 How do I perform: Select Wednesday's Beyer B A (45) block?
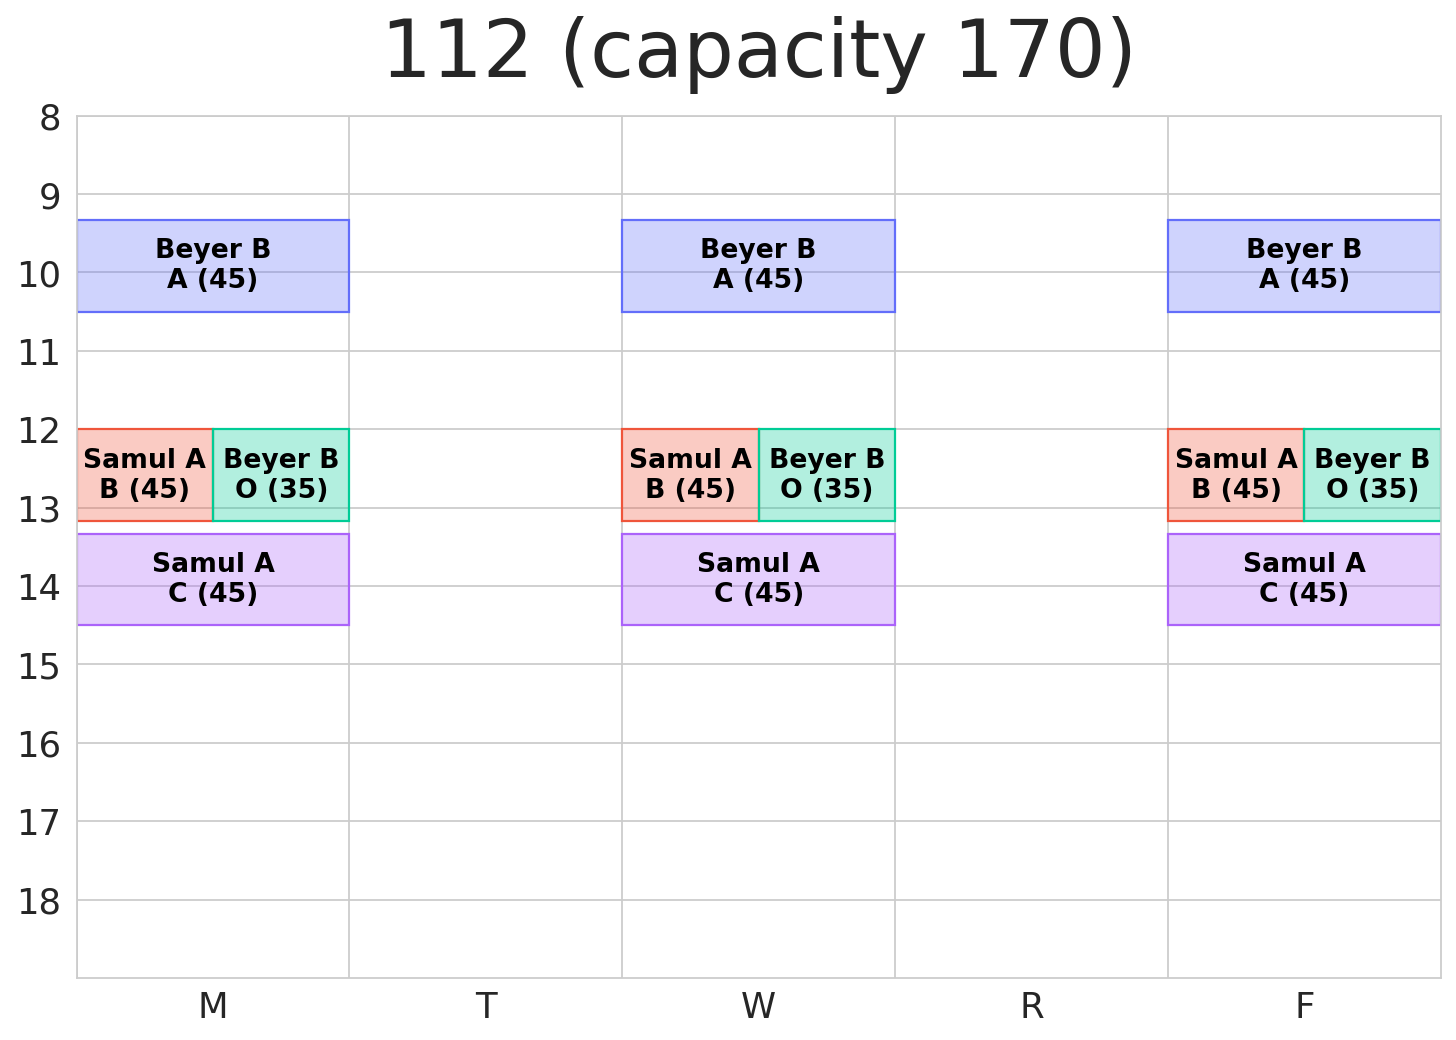pos(758,265)
